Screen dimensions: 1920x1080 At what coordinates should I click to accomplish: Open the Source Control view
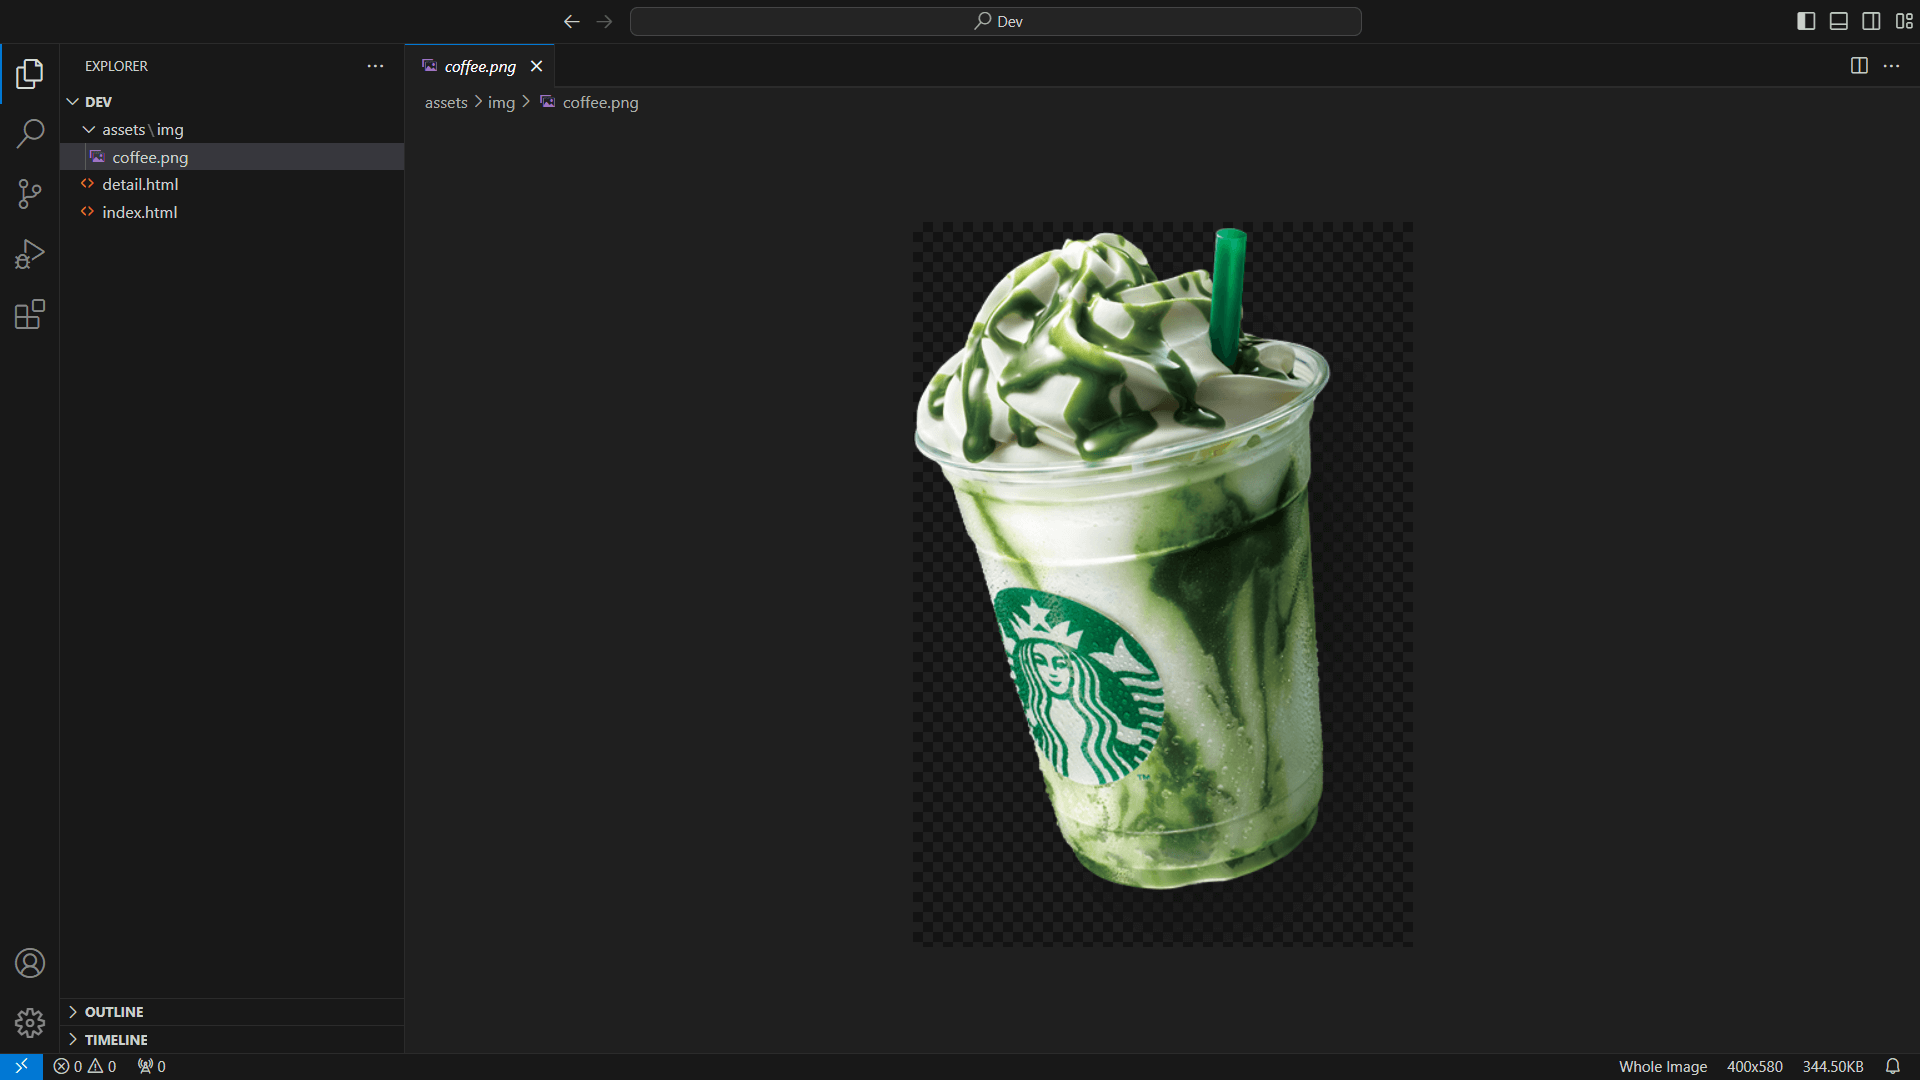[x=30, y=194]
